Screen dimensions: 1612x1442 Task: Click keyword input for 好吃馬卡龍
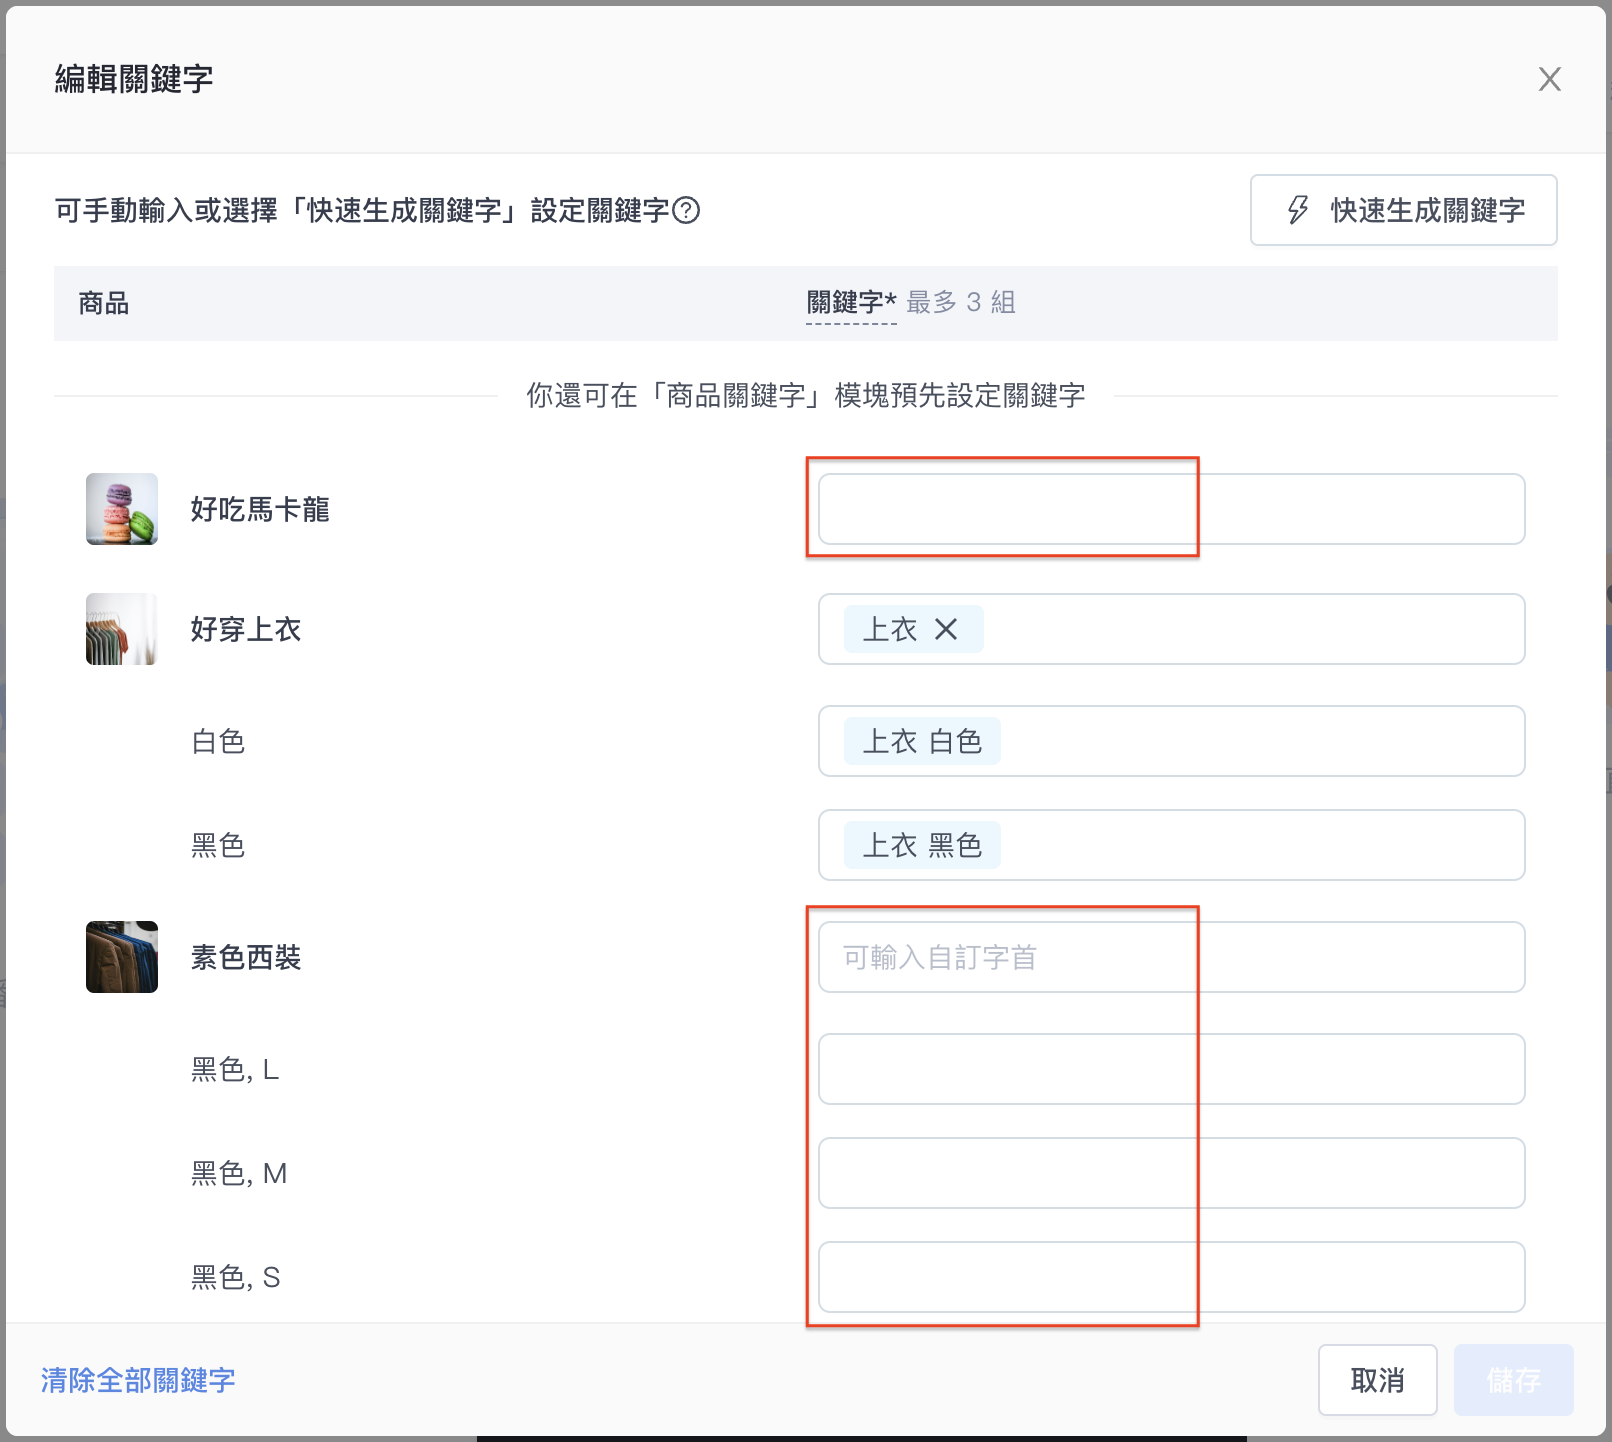coord(1171,509)
